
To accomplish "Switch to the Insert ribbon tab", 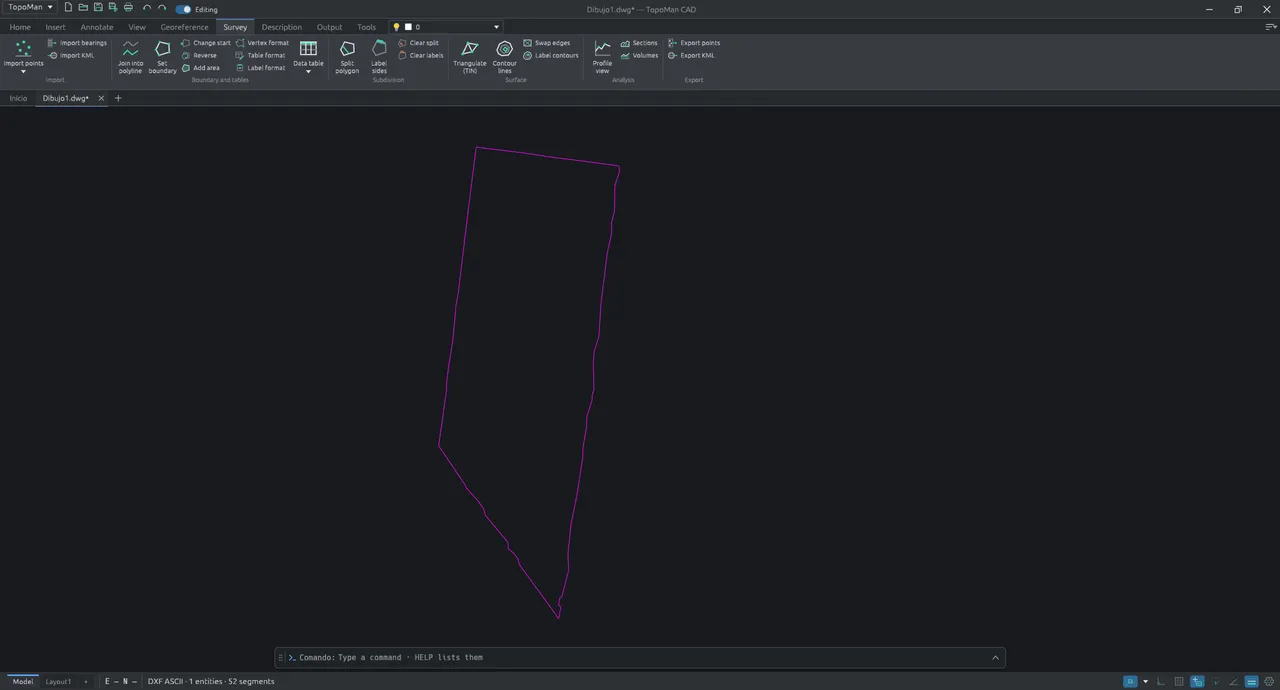I will [x=55, y=27].
